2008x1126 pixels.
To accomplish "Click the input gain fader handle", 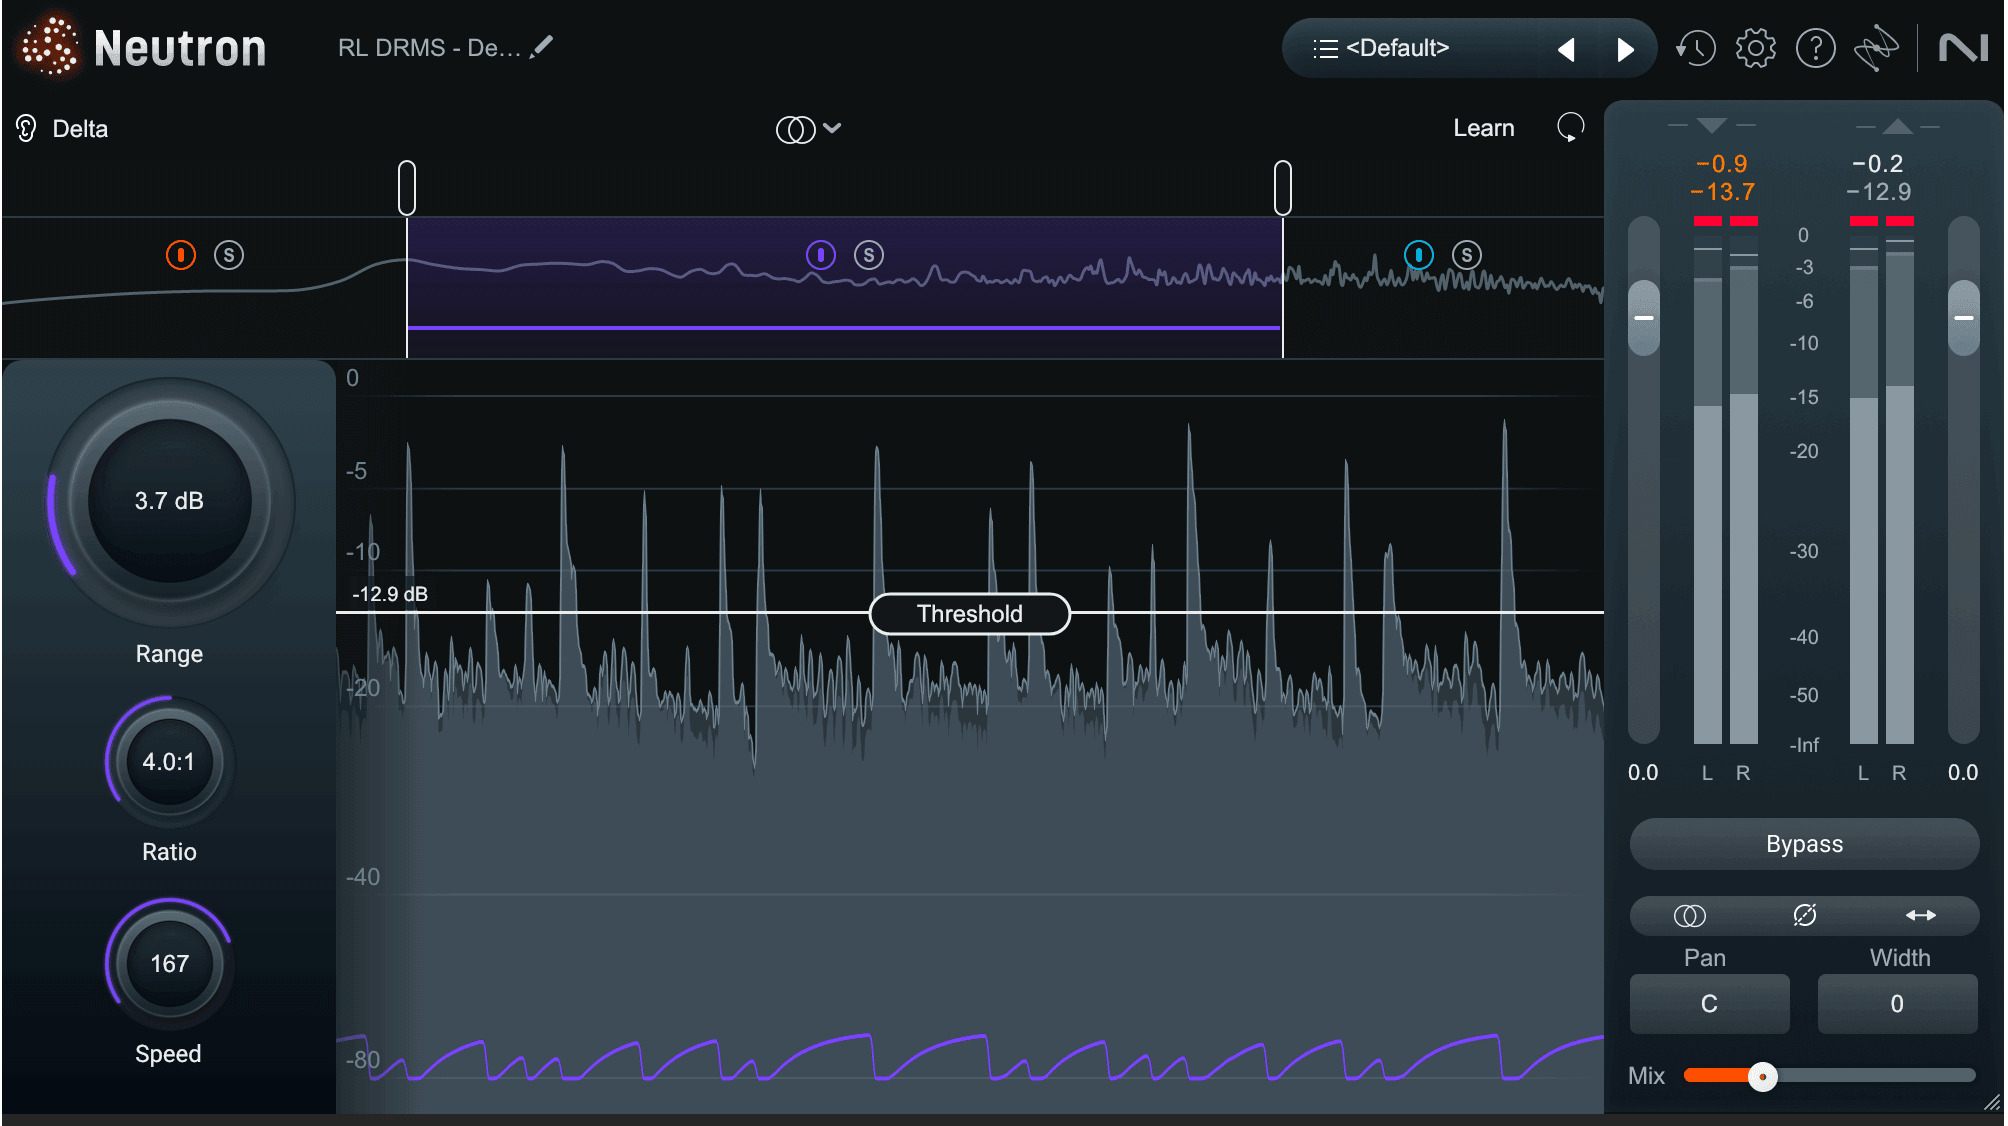I will coord(1644,317).
